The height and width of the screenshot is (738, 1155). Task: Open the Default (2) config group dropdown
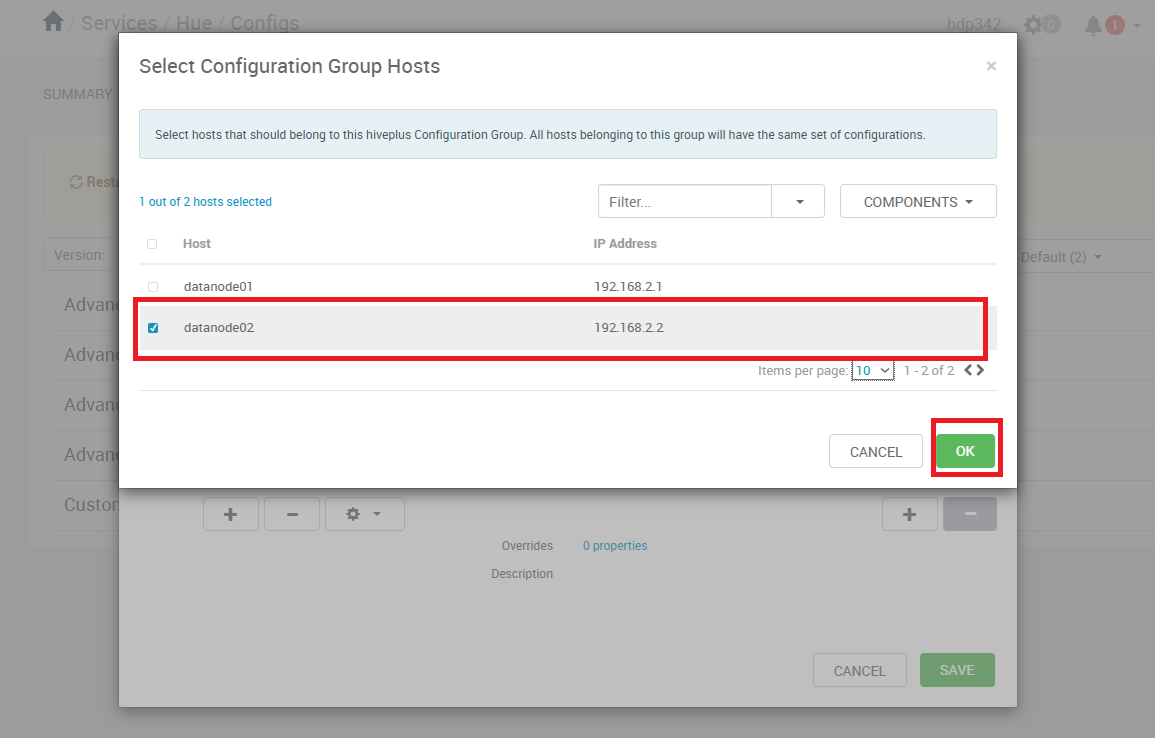tap(1061, 257)
